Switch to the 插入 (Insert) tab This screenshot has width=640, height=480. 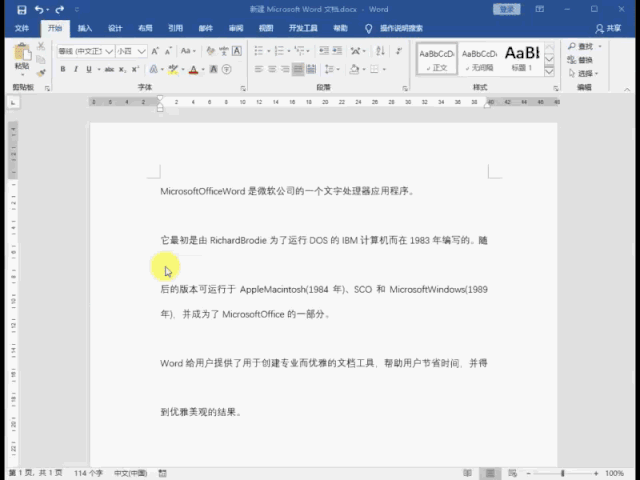[85, 28]
